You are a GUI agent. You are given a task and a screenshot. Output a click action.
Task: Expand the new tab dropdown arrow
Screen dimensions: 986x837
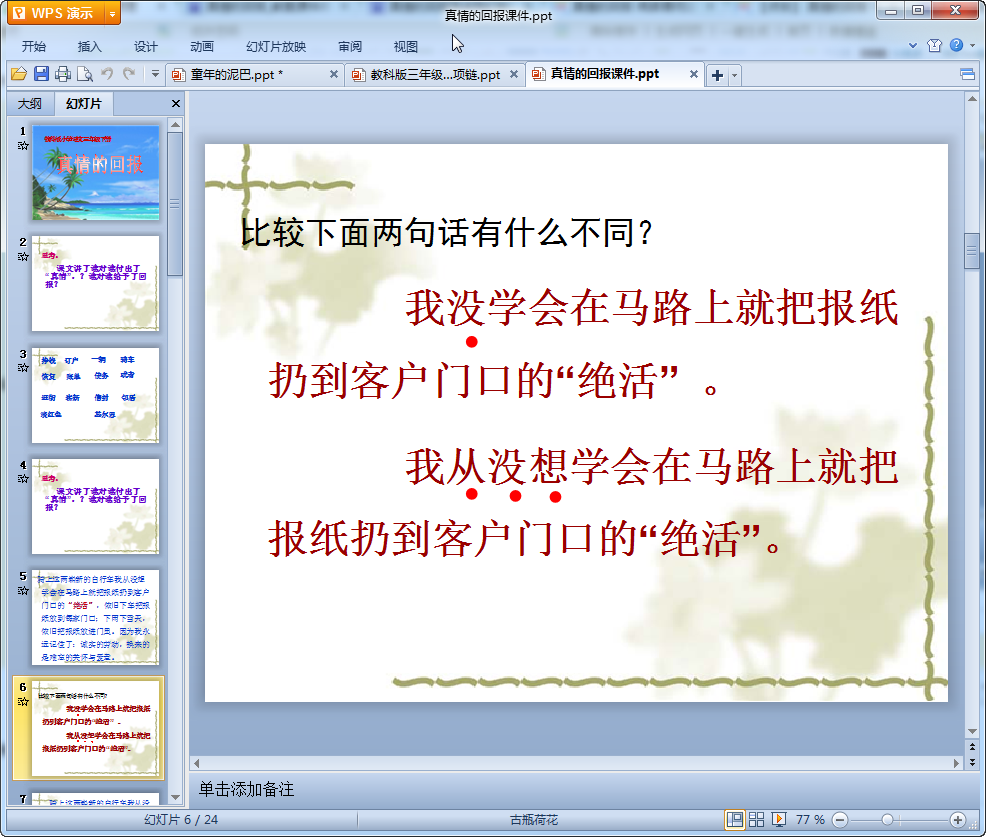coord(734,75)
